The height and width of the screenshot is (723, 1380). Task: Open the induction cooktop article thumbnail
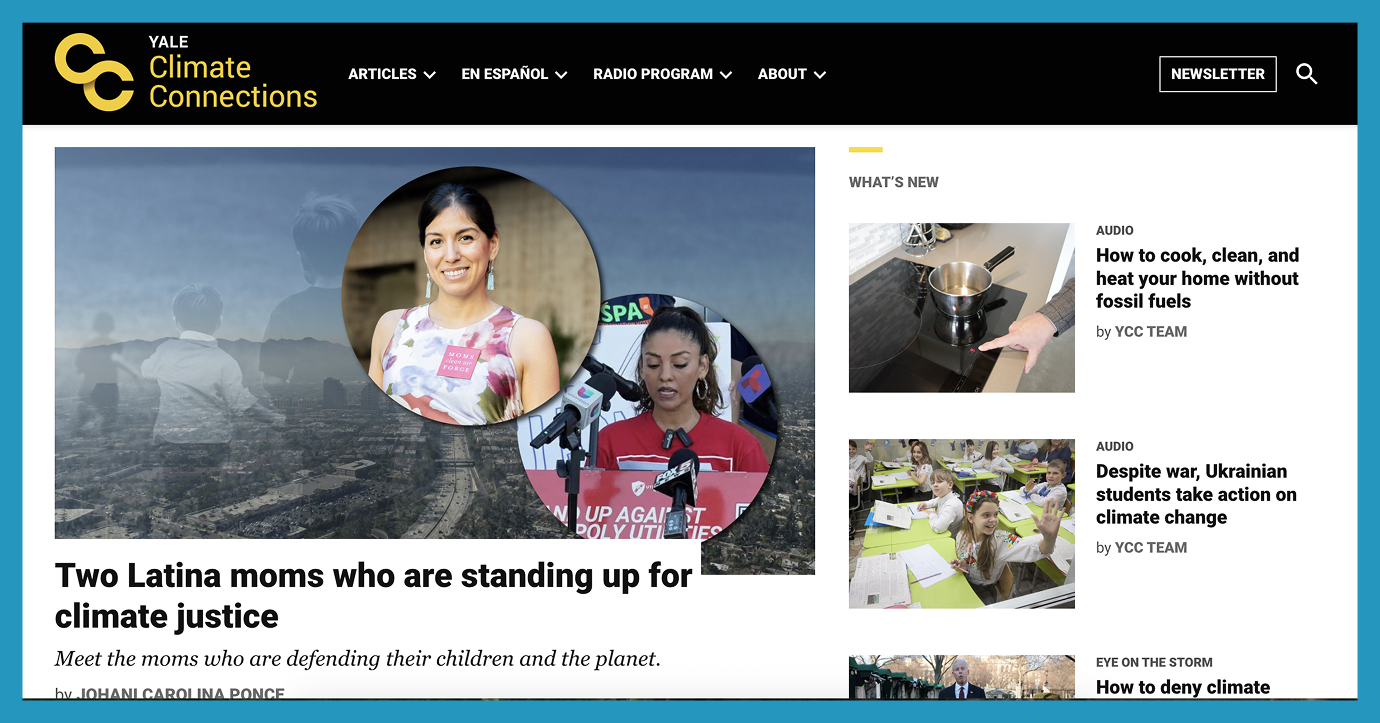pos(962,308)
